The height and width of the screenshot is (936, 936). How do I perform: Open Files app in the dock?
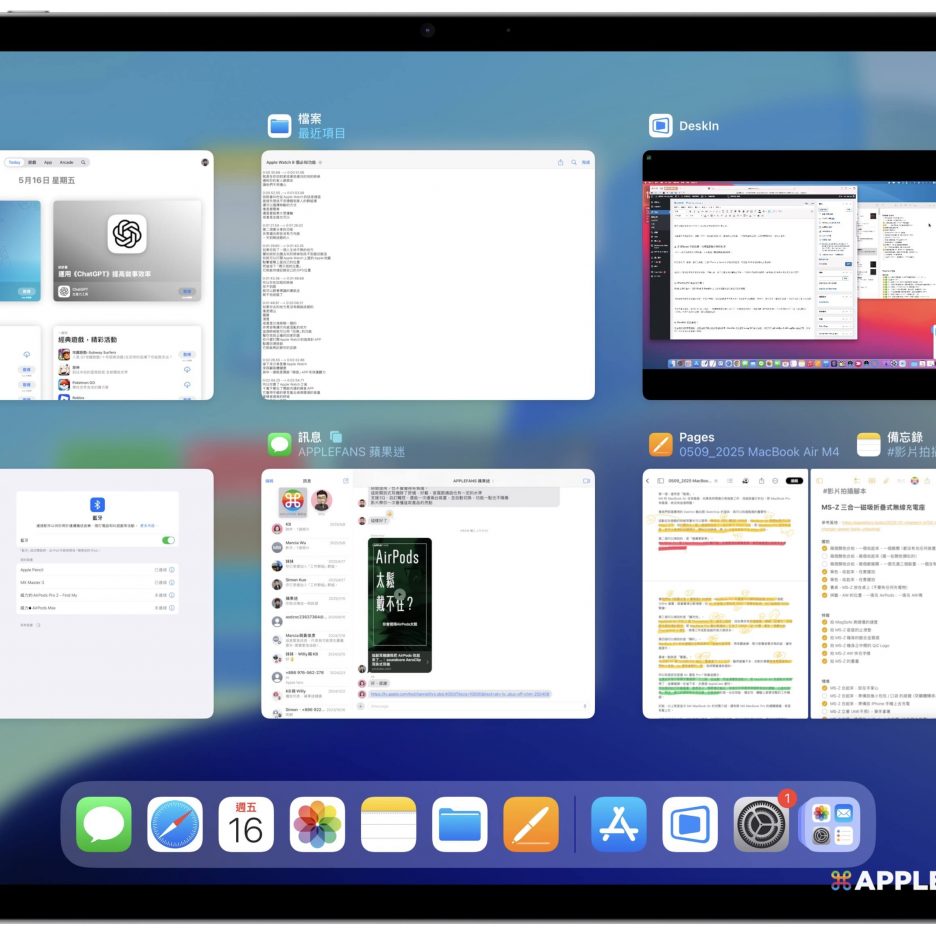click(460, 824)
